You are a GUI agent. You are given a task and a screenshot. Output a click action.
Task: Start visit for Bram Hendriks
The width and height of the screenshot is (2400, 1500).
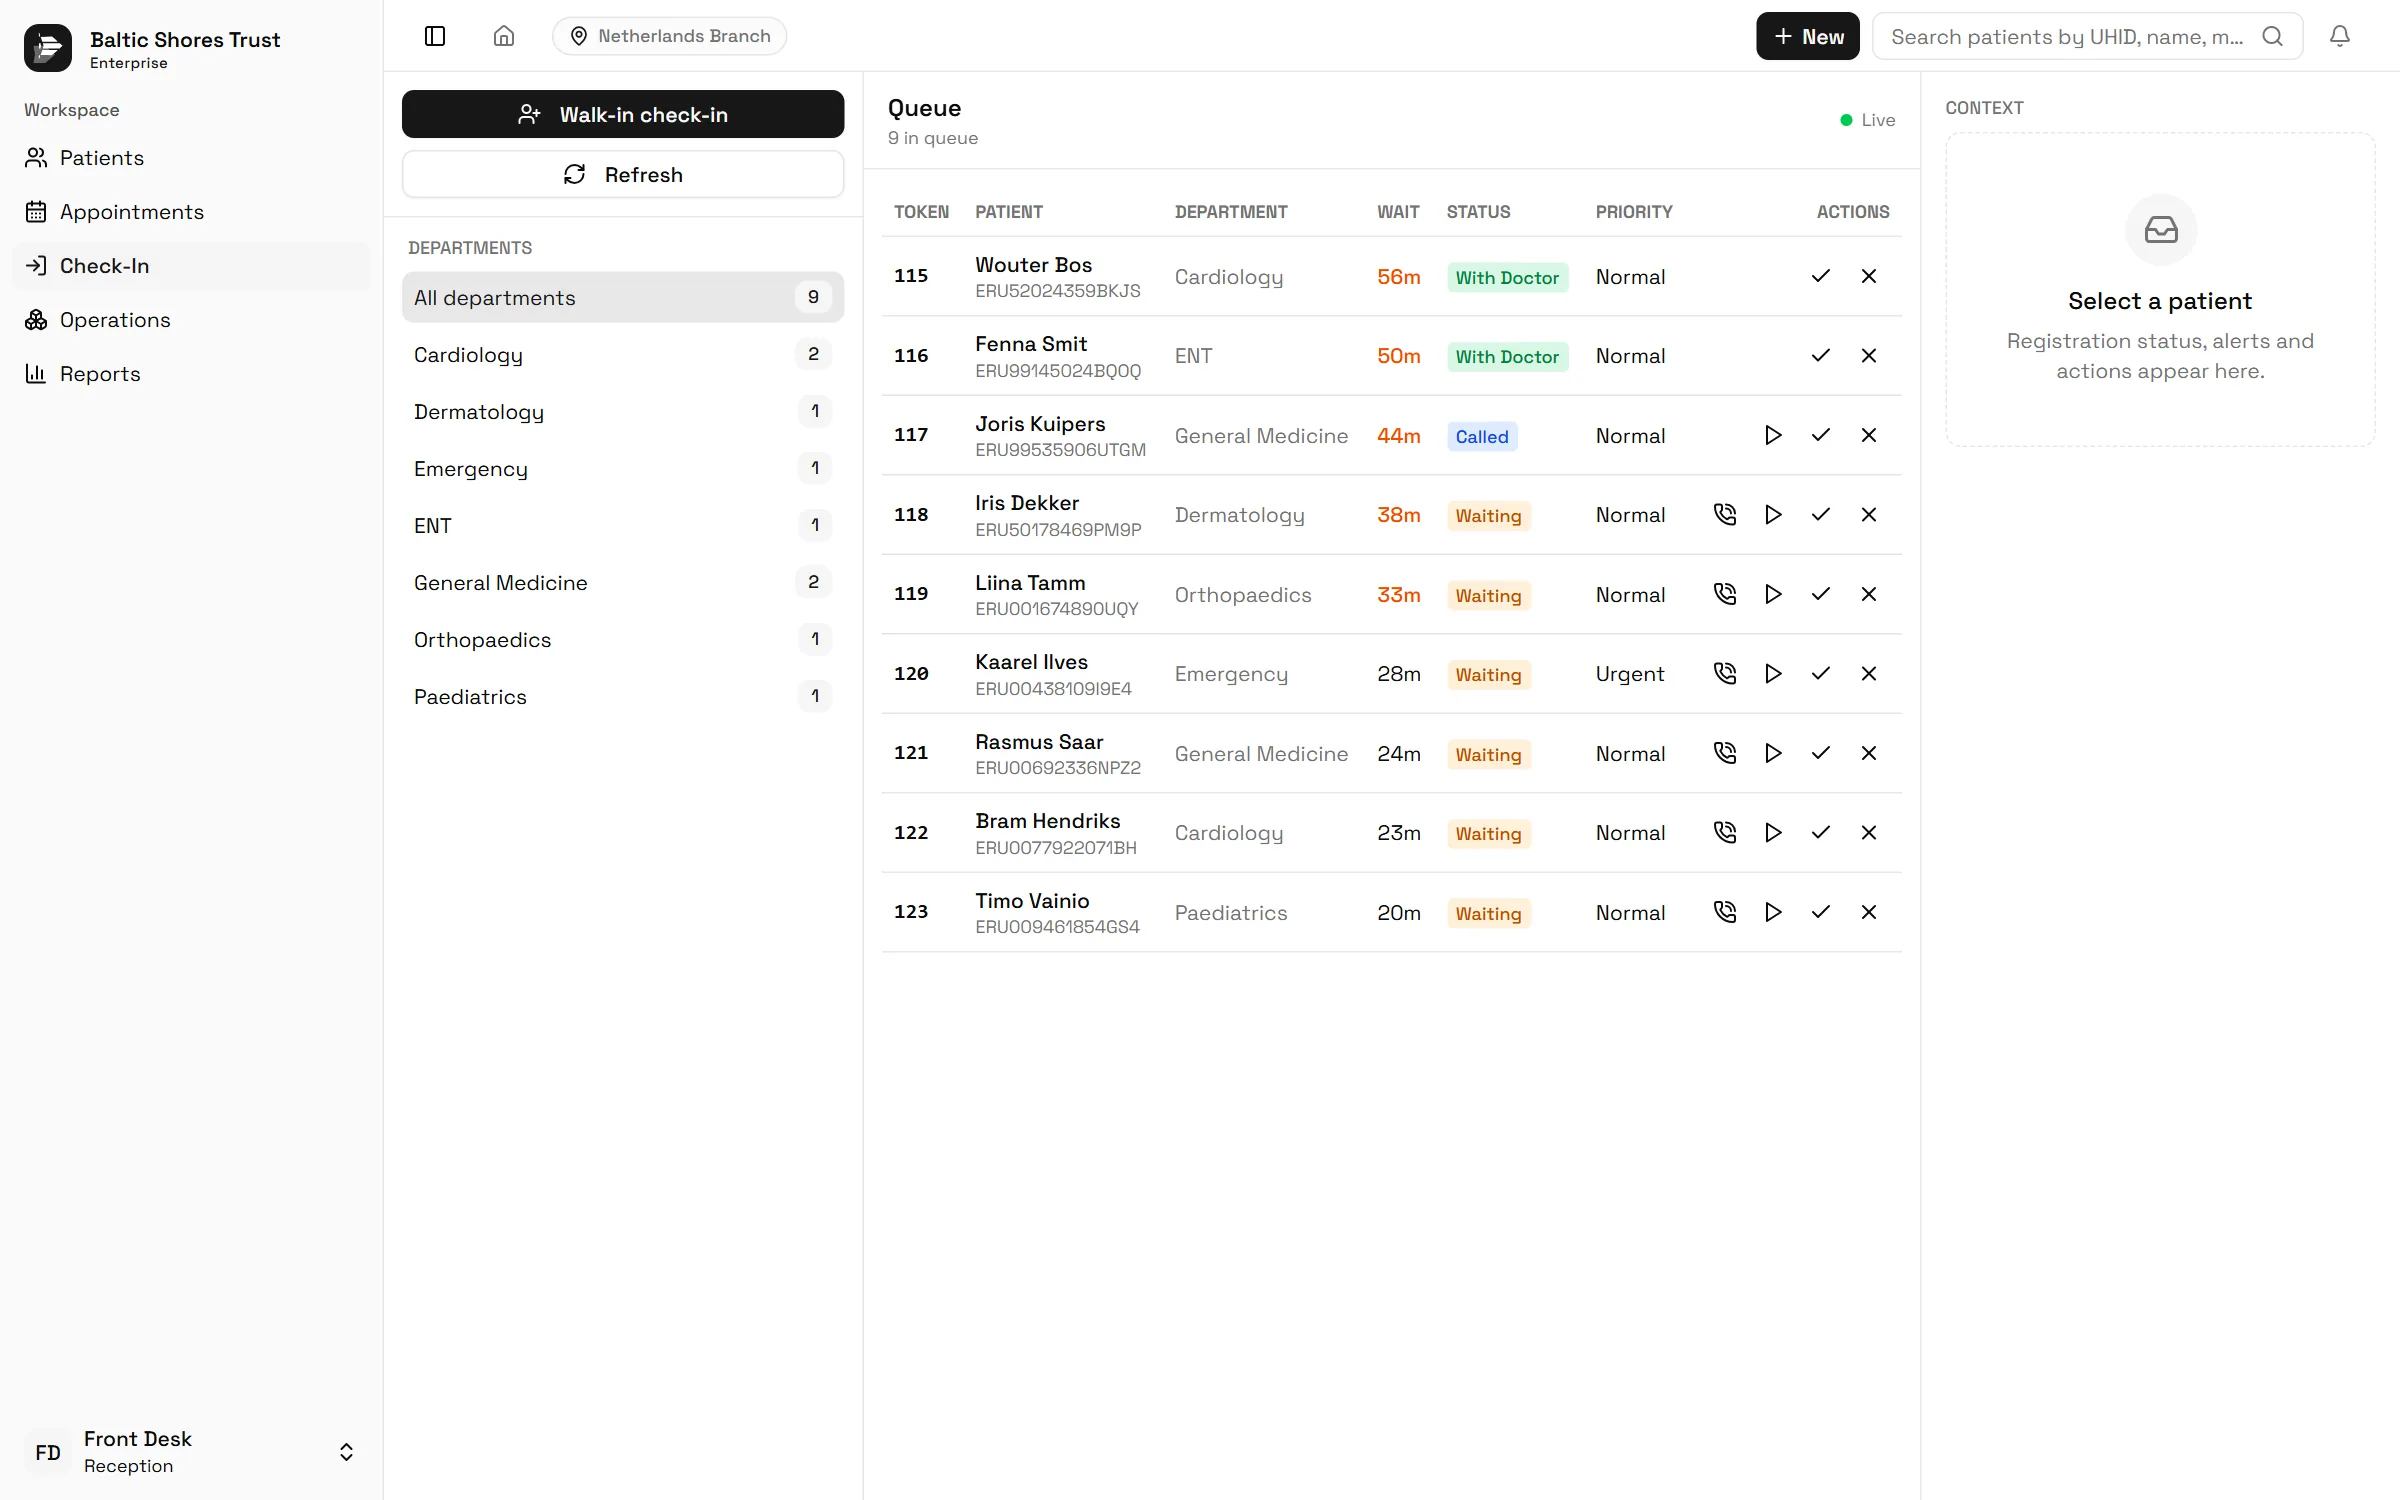pos(1773,832)
